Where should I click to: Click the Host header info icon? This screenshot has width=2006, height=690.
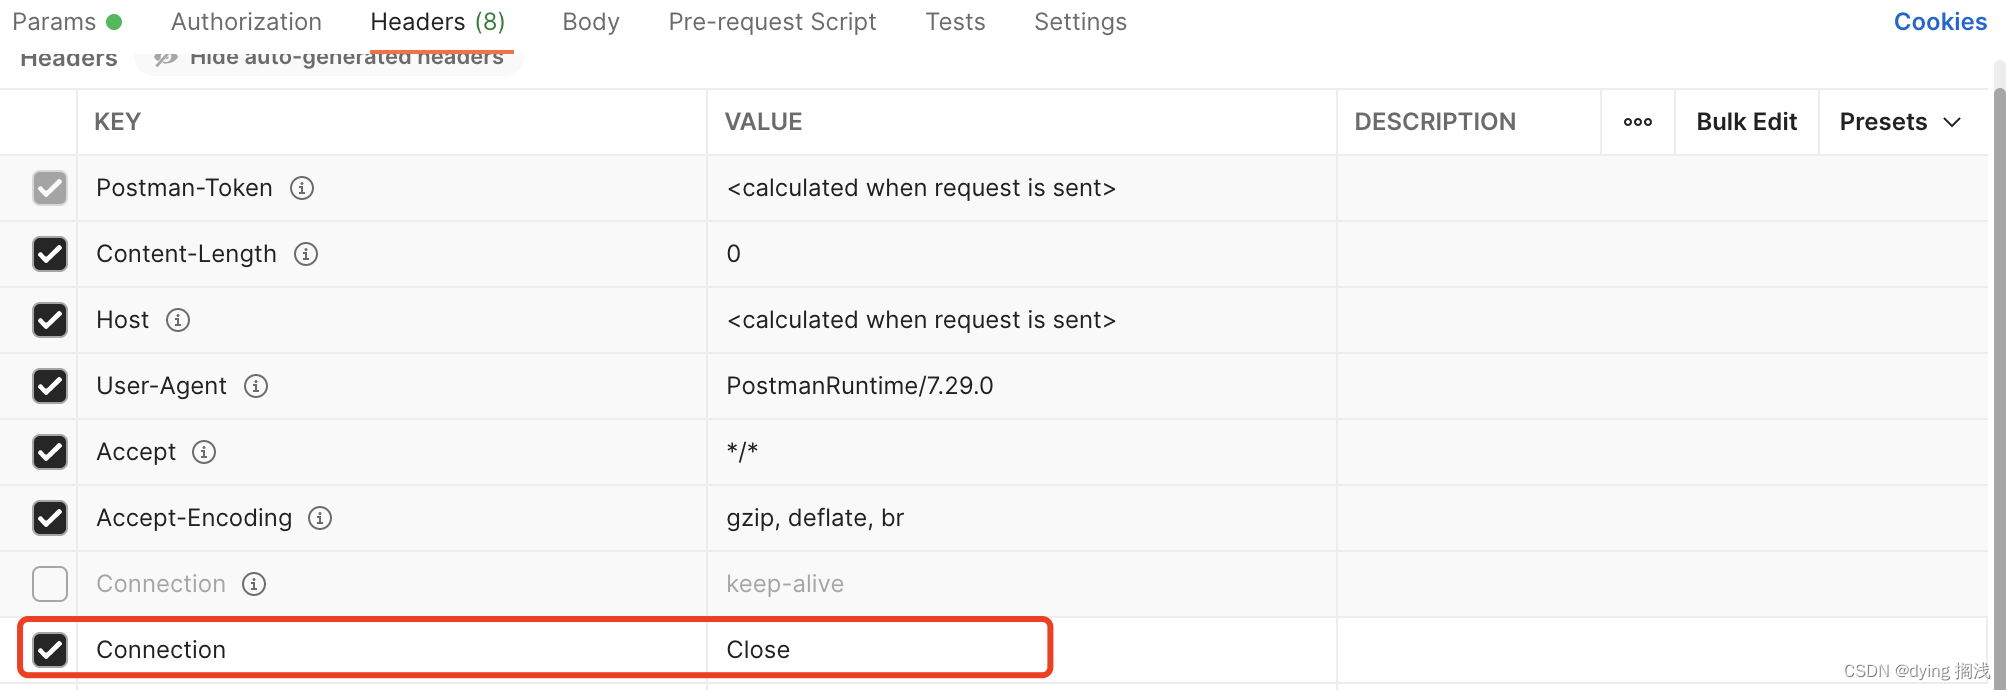pos(178,320)
